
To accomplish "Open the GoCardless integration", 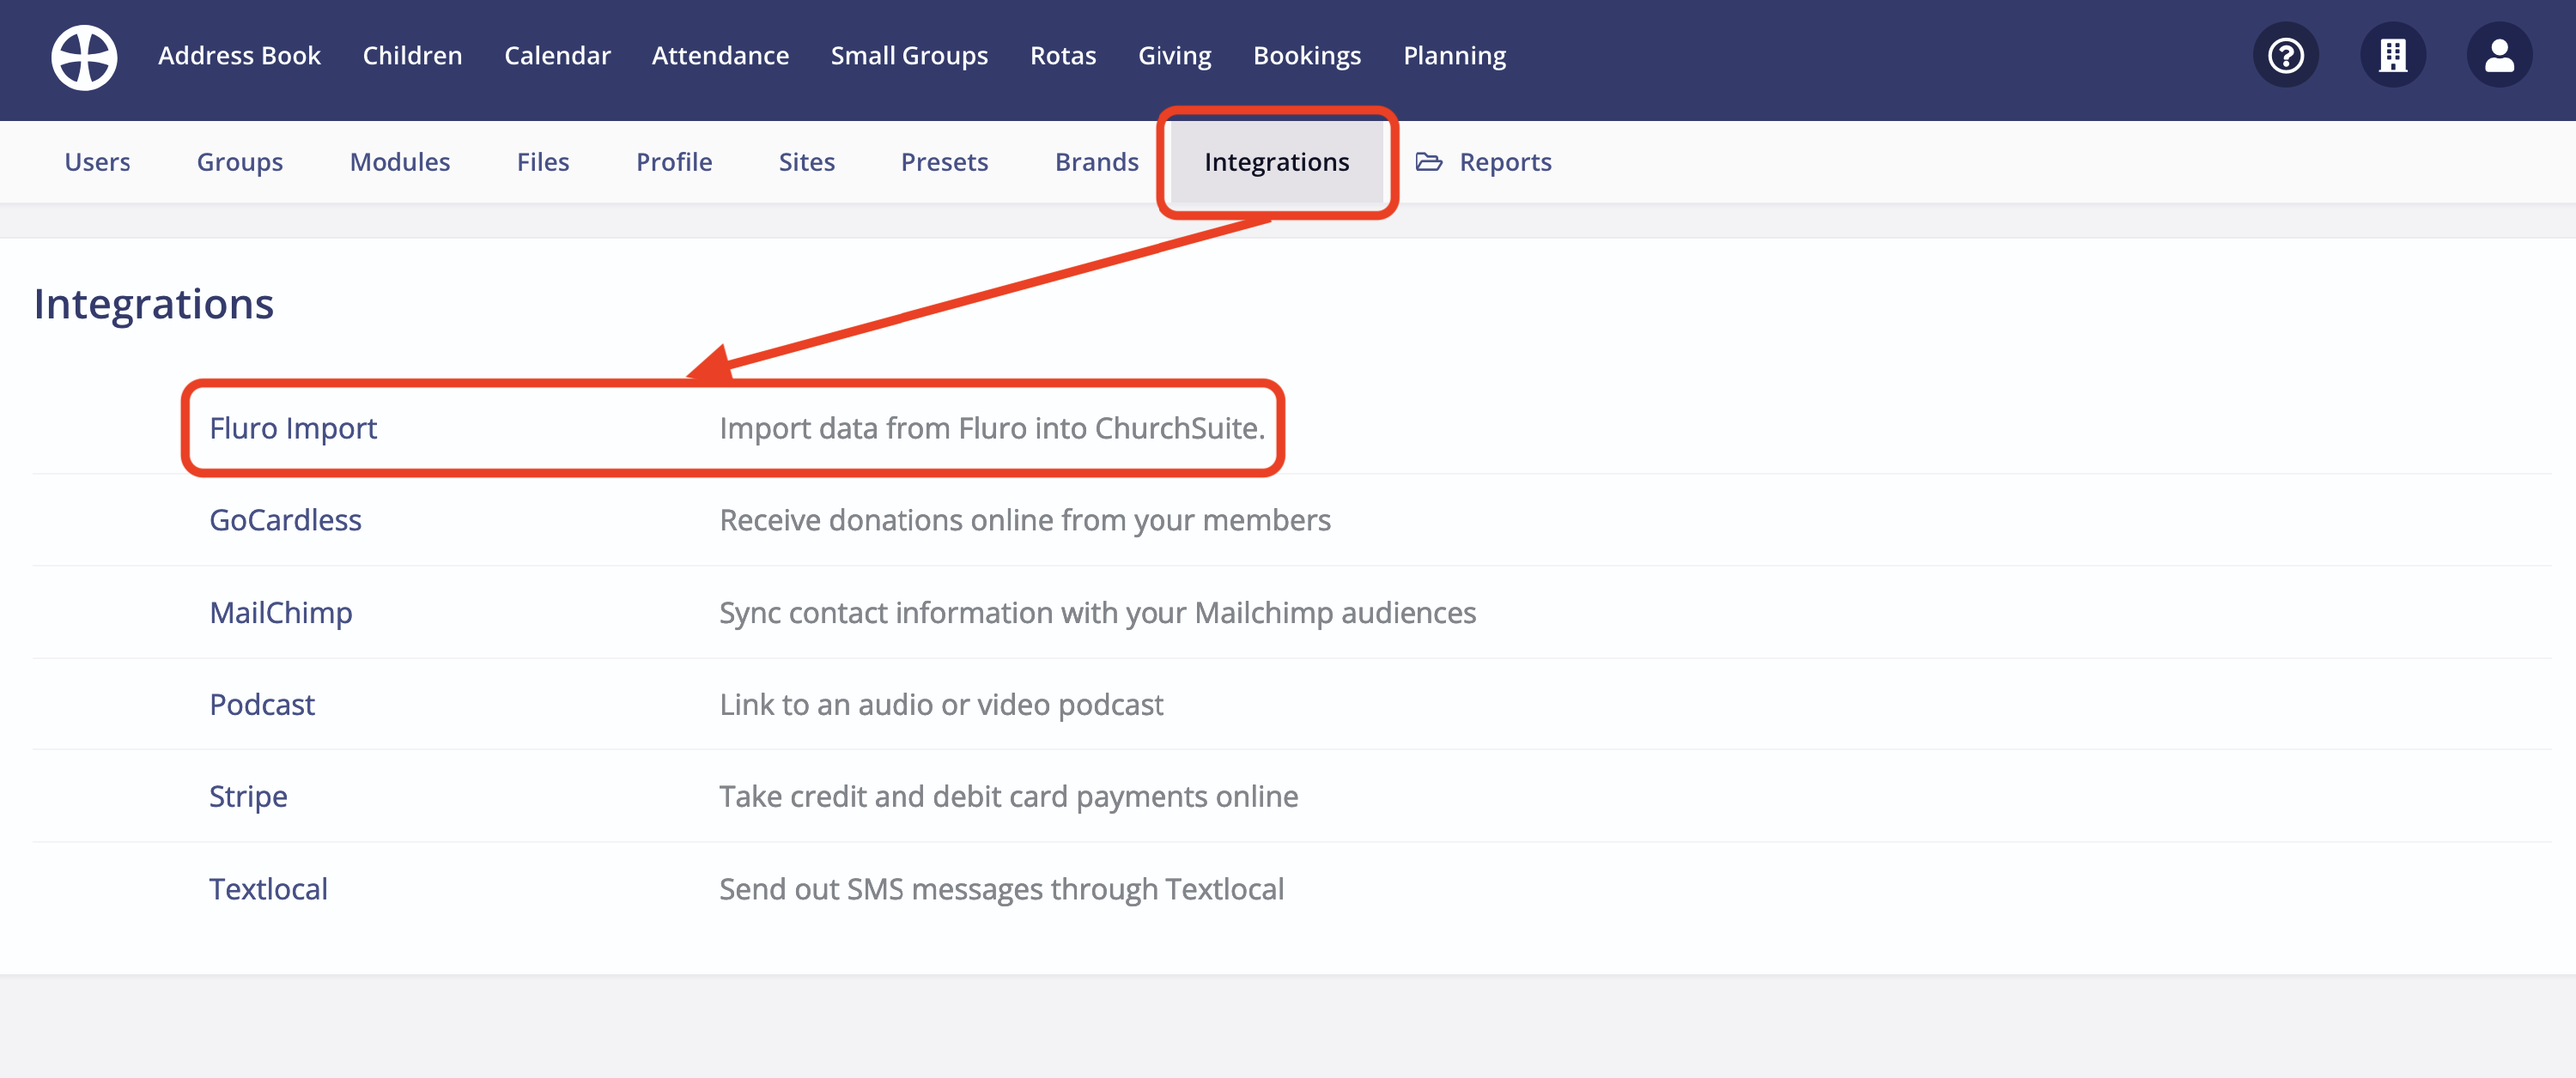I will pos(285,519).
